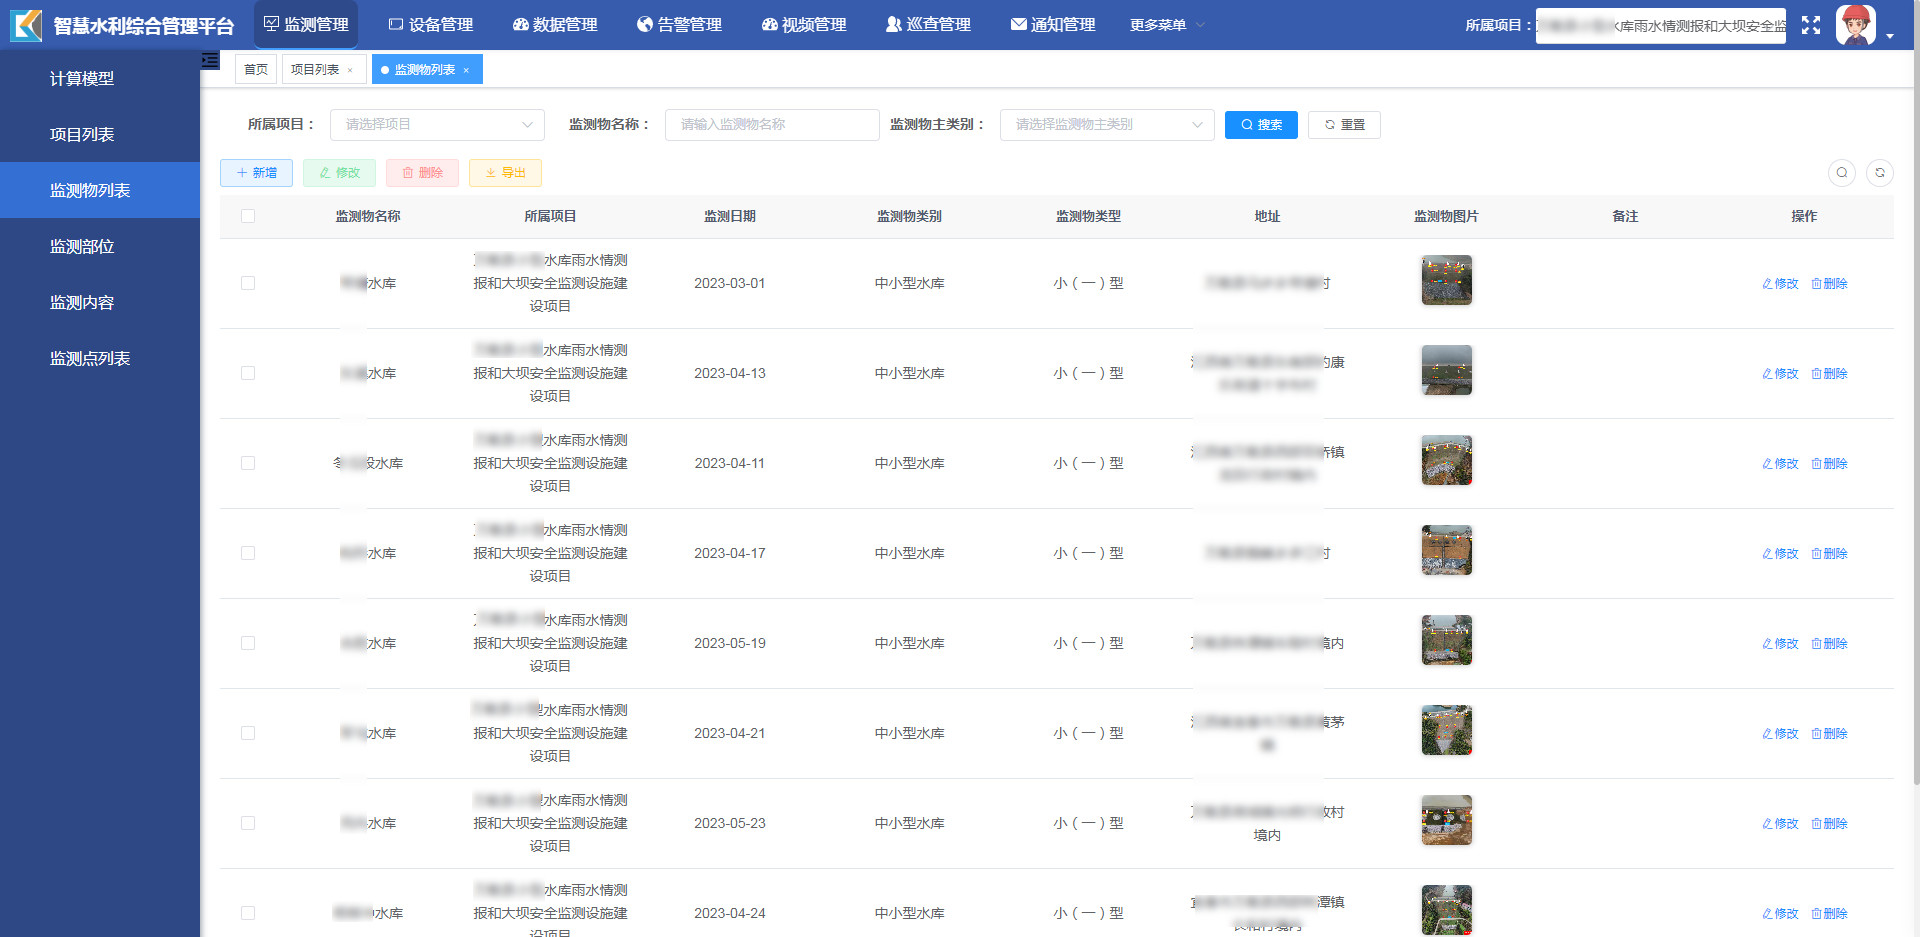Image resolution: width=1920 pixels, height=937 pixels.
Task: Tick the checkbox for the 2023-03-01 row
Action: pyautogui.click(x=248, y=284)
